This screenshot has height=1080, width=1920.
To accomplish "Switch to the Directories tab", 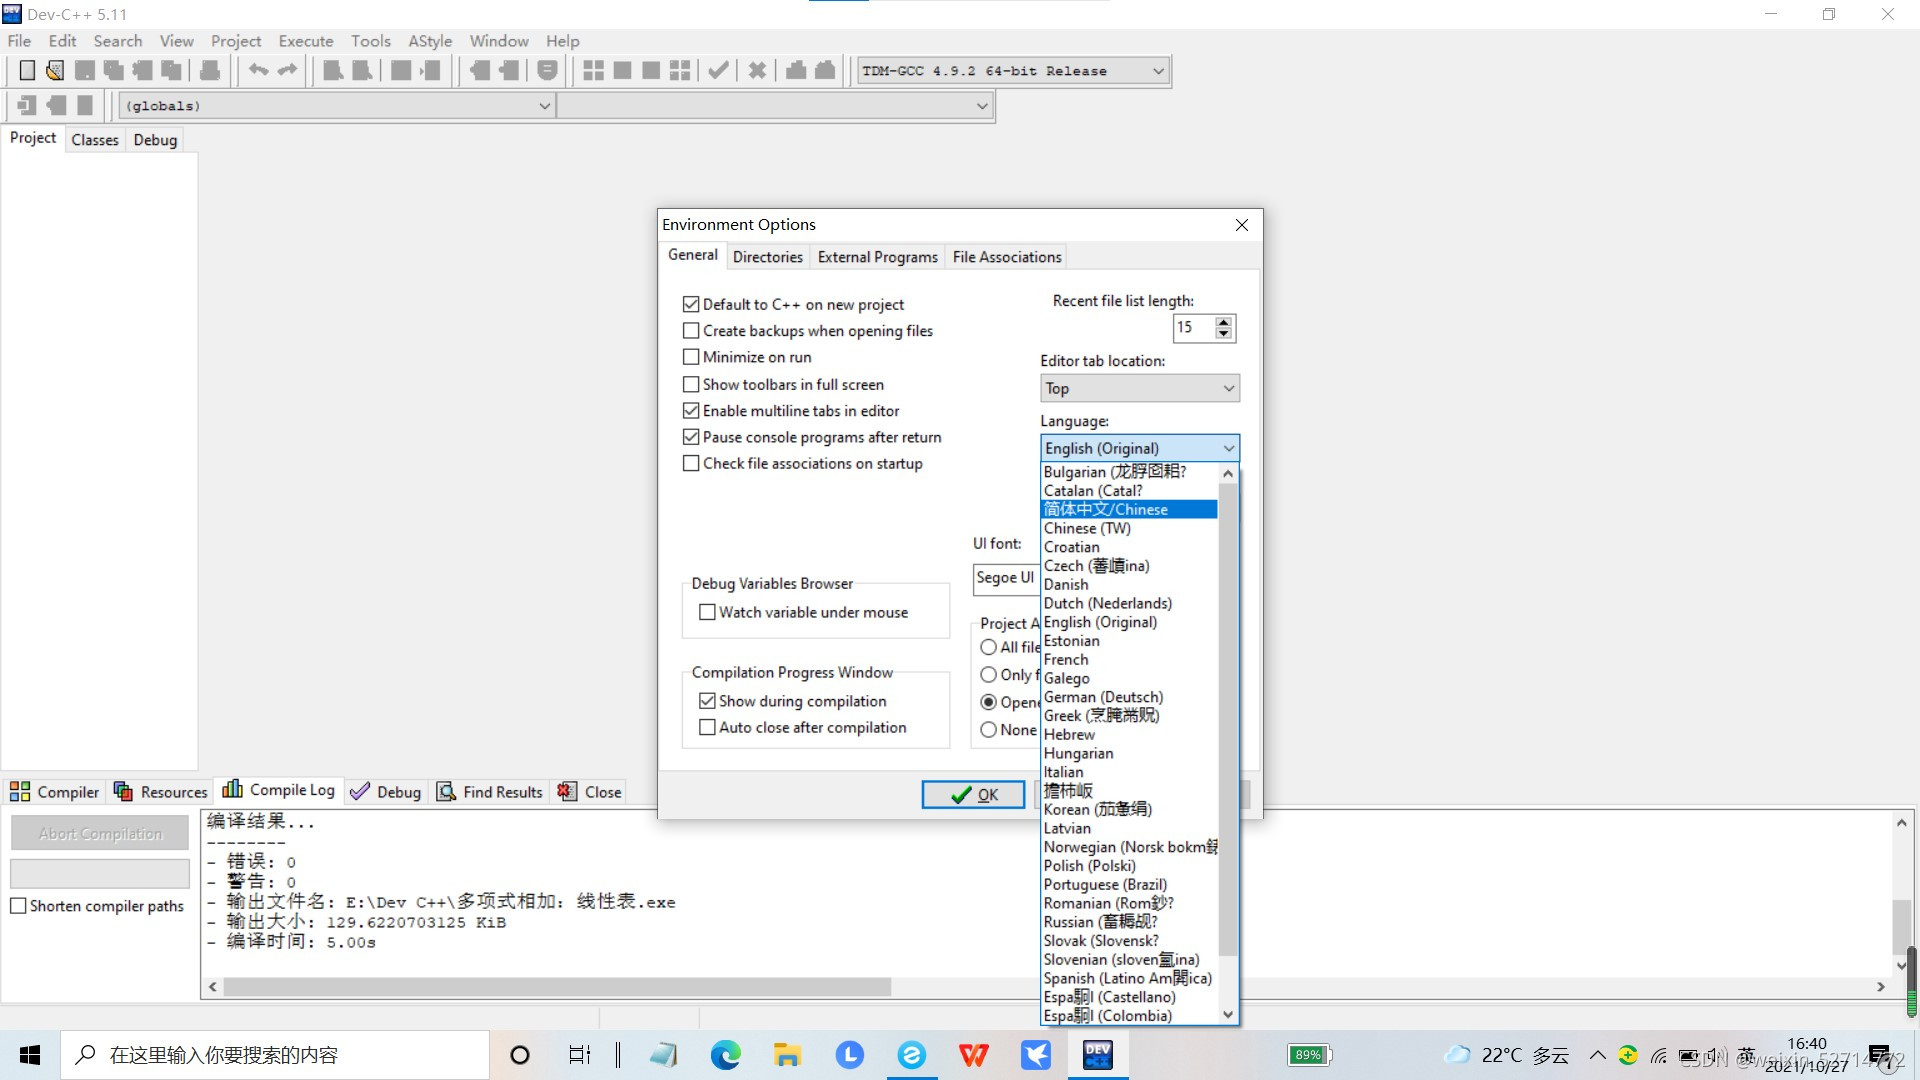I will (x=767, y=257).
